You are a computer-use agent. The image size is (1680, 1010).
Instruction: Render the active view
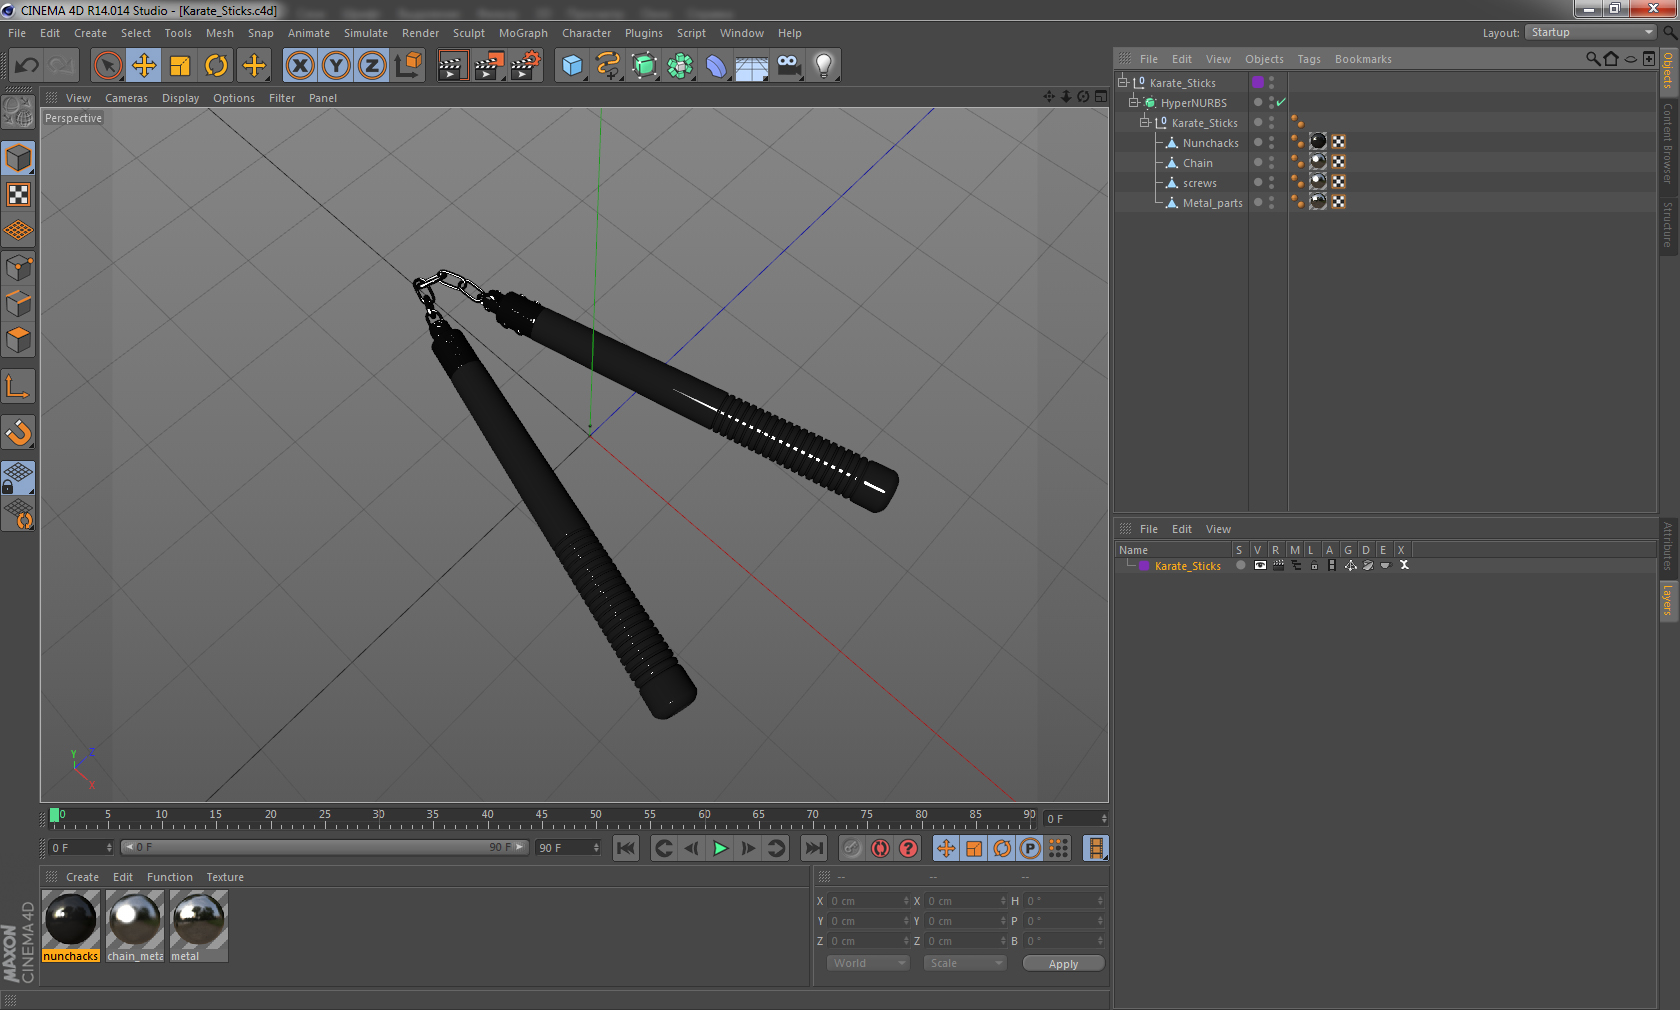[452, 66]
